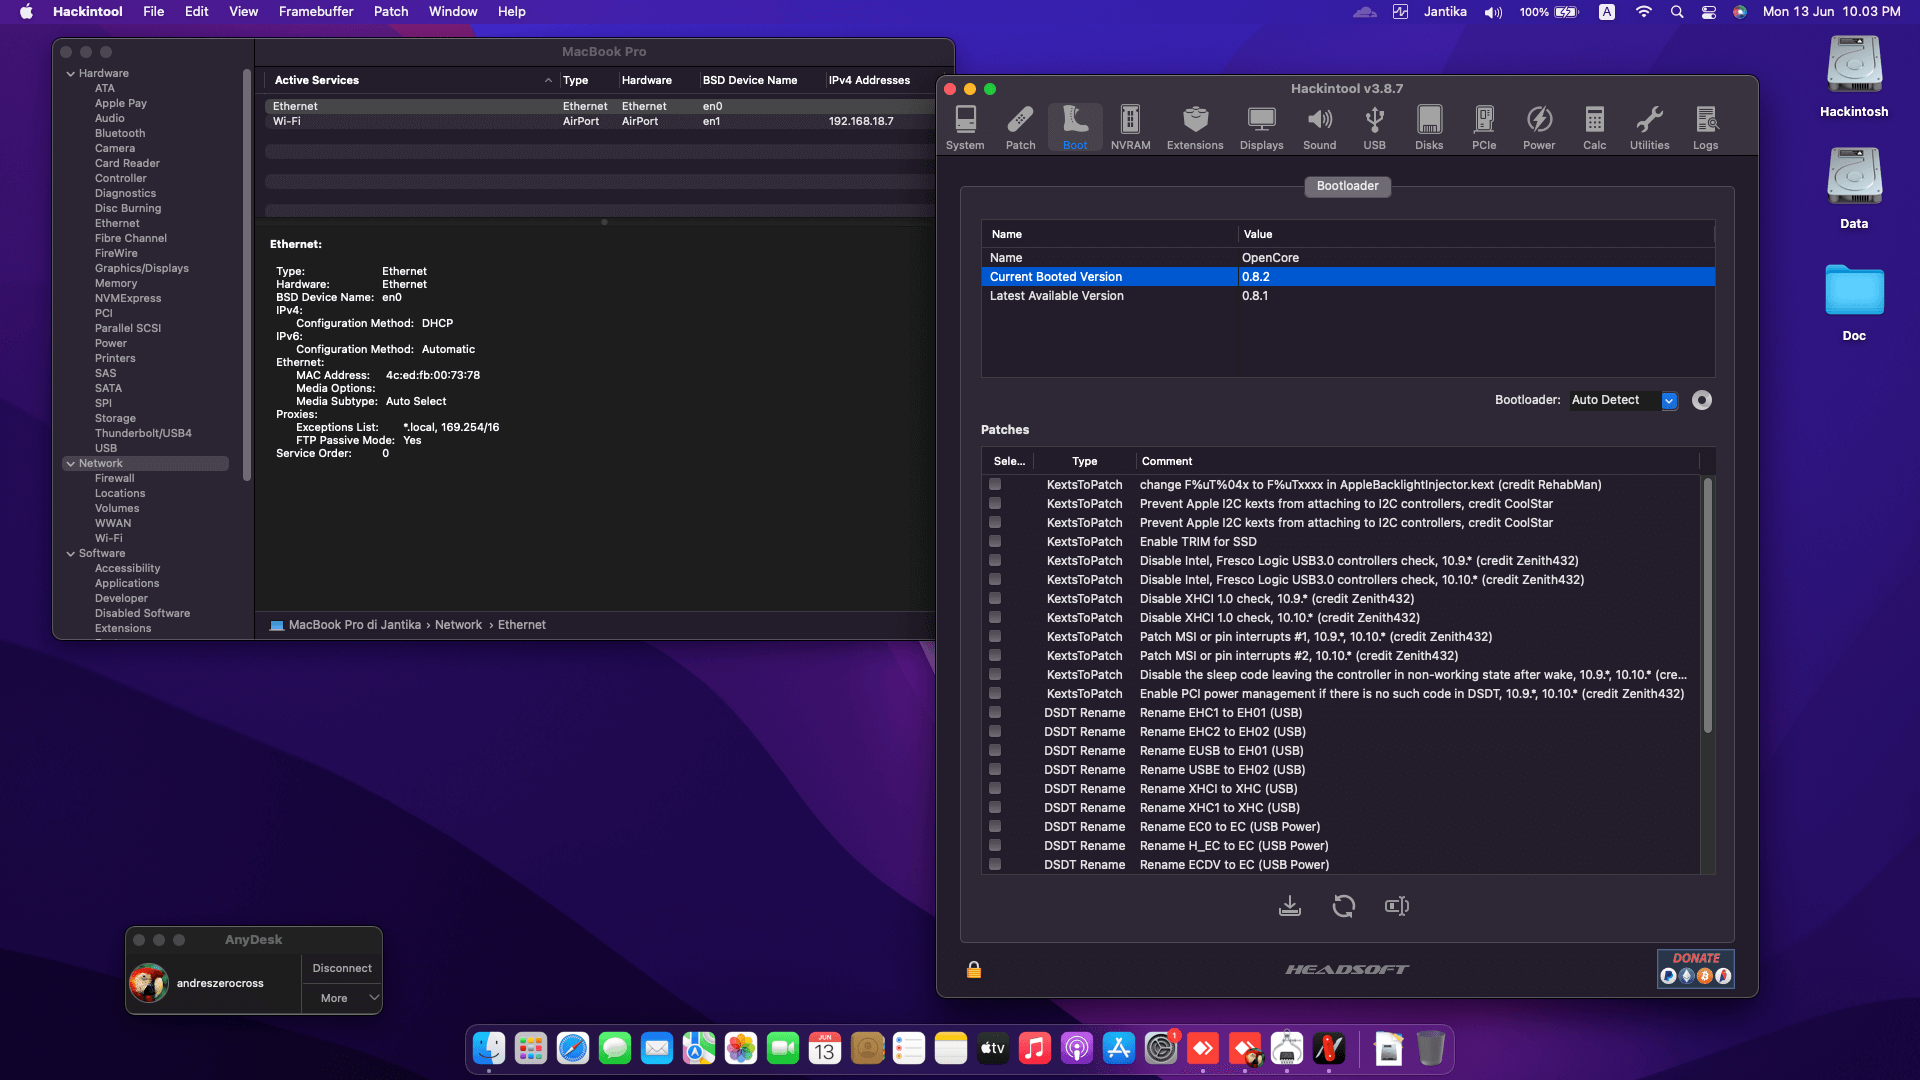Enable the 'Enable TRIM for SSD' patch checkbox
Viewport: 1920px width, 1080px height.
[995, 541]
